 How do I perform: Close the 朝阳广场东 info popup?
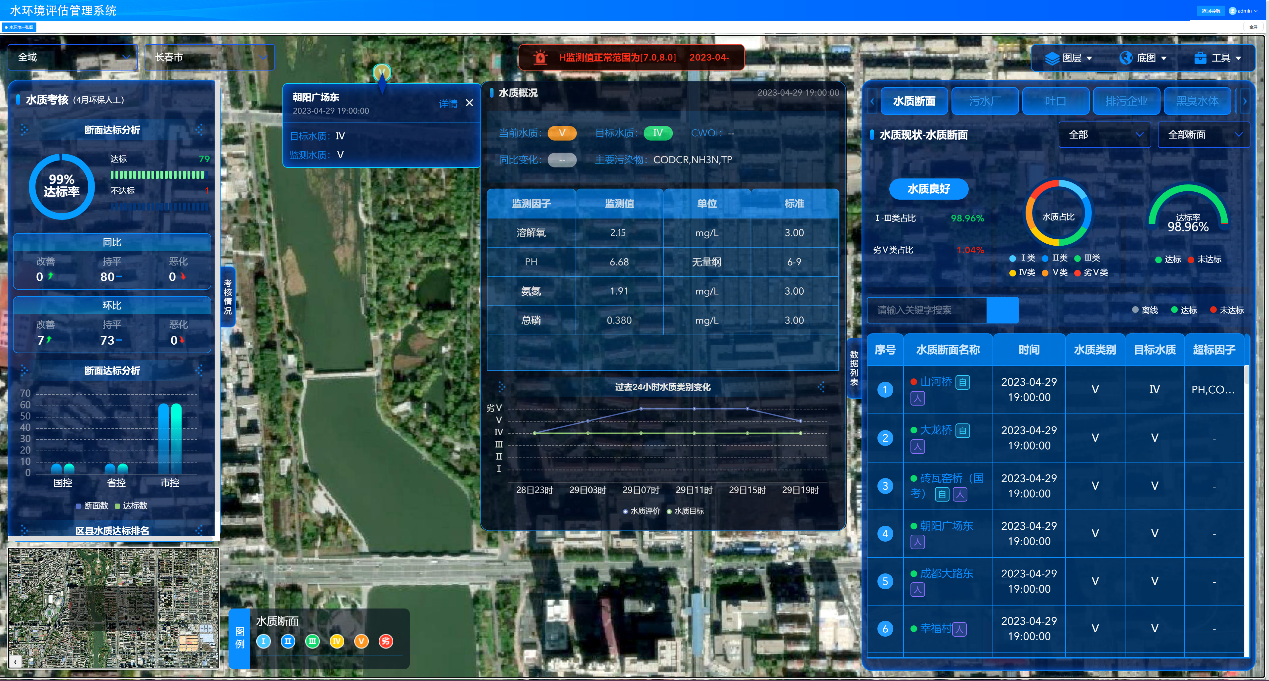pos(469,102)
